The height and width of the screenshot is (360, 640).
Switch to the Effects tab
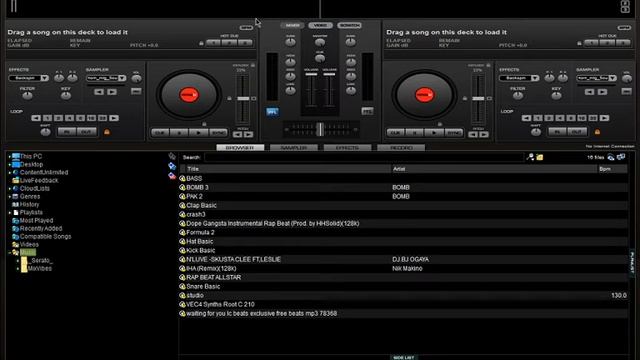tap(347, 148)
